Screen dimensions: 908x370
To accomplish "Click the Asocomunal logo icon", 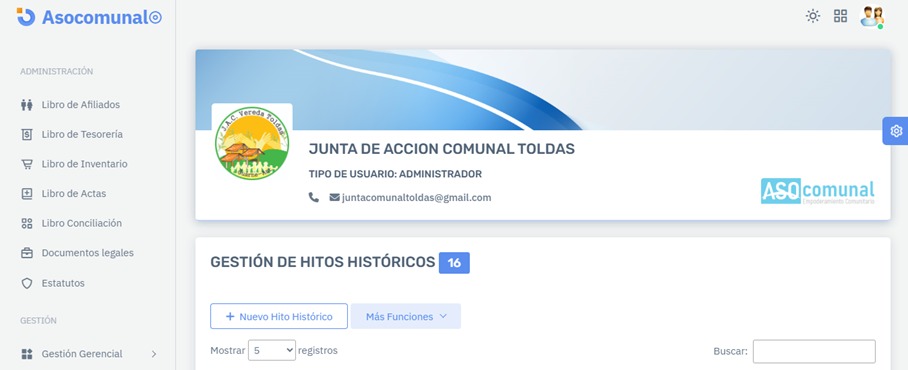I will pos(25,17).
